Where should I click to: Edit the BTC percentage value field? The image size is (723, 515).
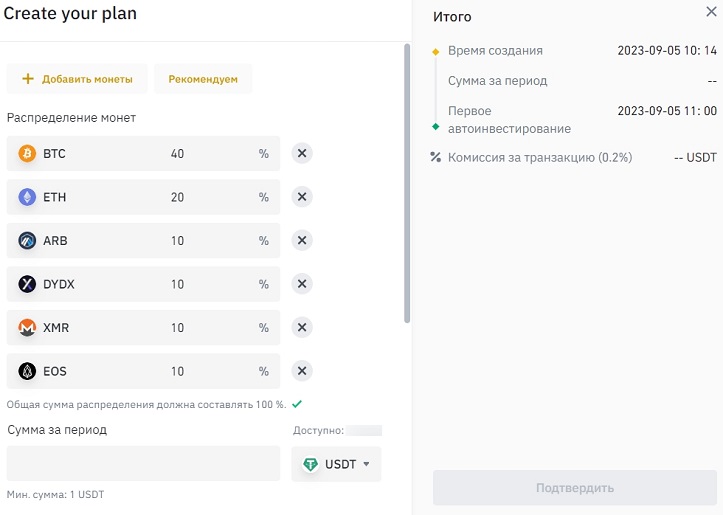pos(177,154)
